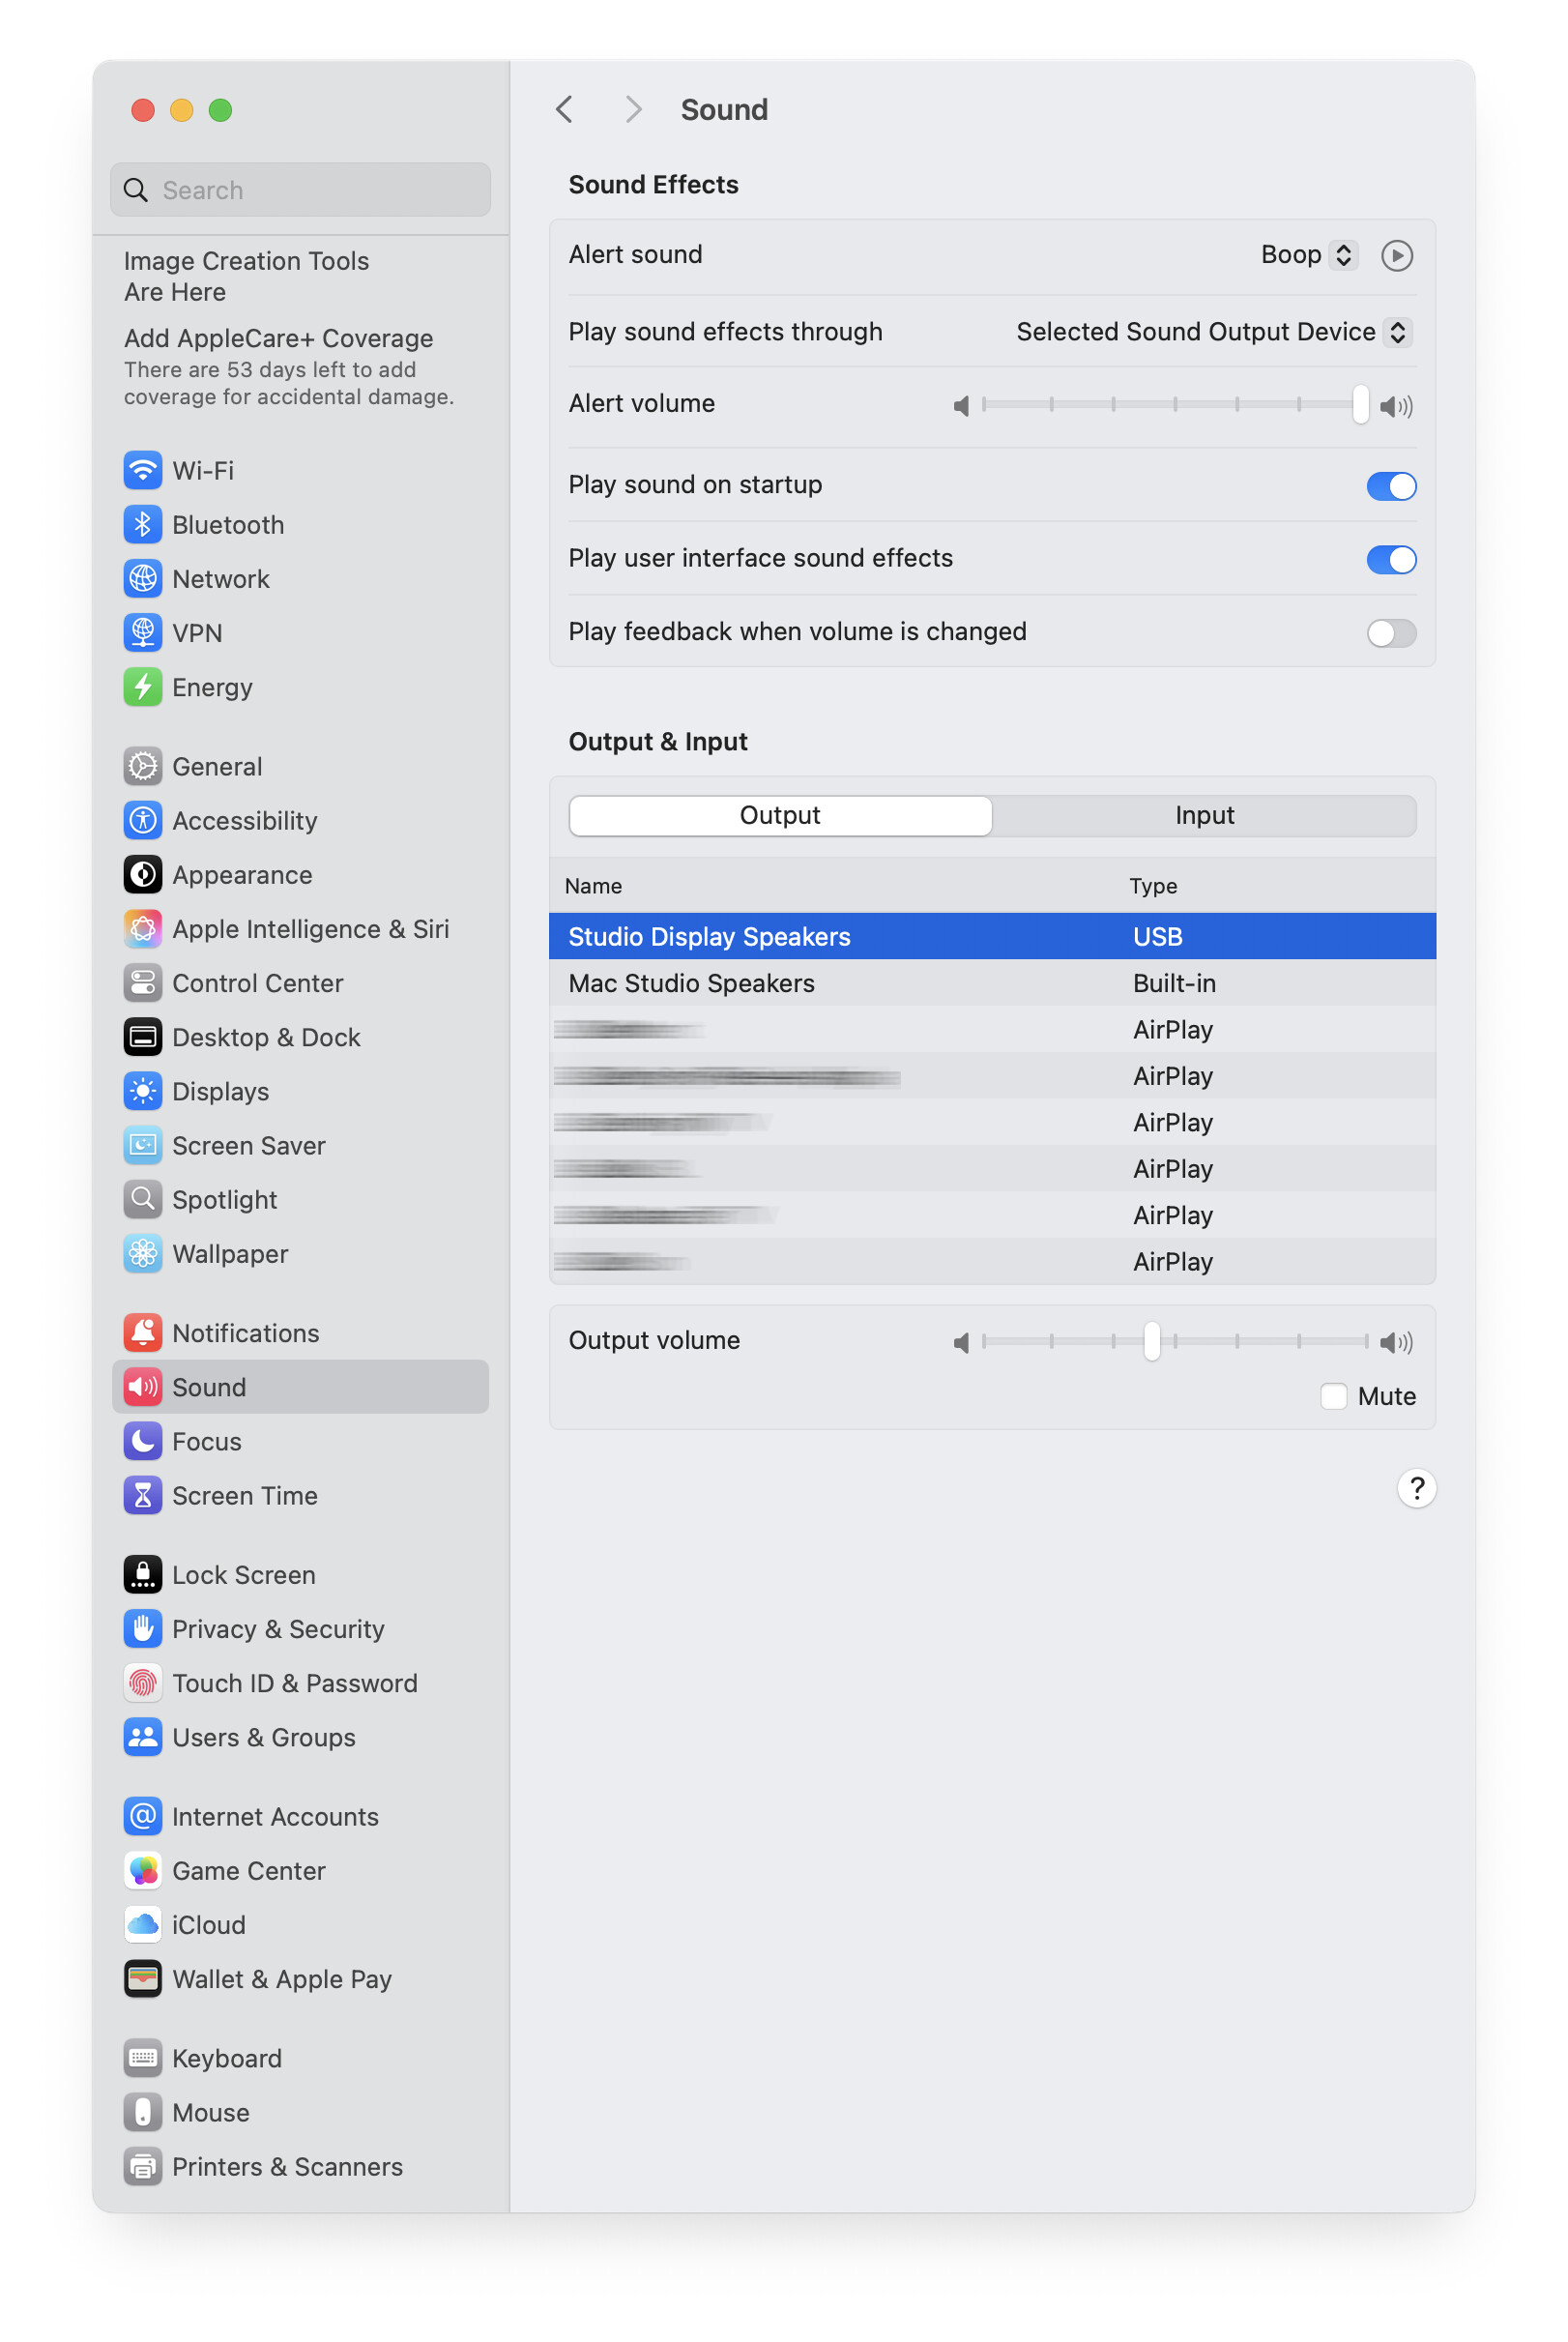
Task: Select Control Center pane
Action: pyautogui.click(x=300, y=983)
